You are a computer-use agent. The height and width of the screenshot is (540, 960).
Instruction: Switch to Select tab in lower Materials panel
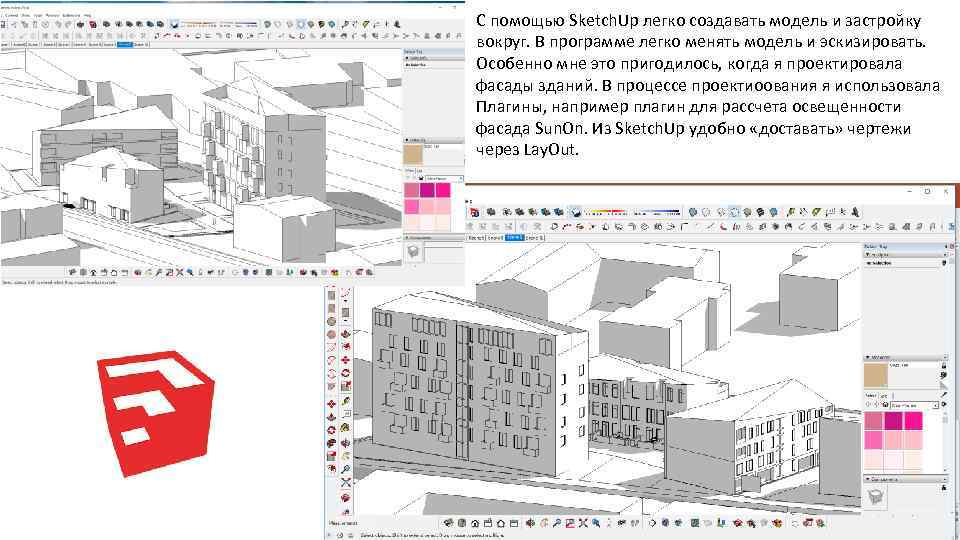click(871, 396)
